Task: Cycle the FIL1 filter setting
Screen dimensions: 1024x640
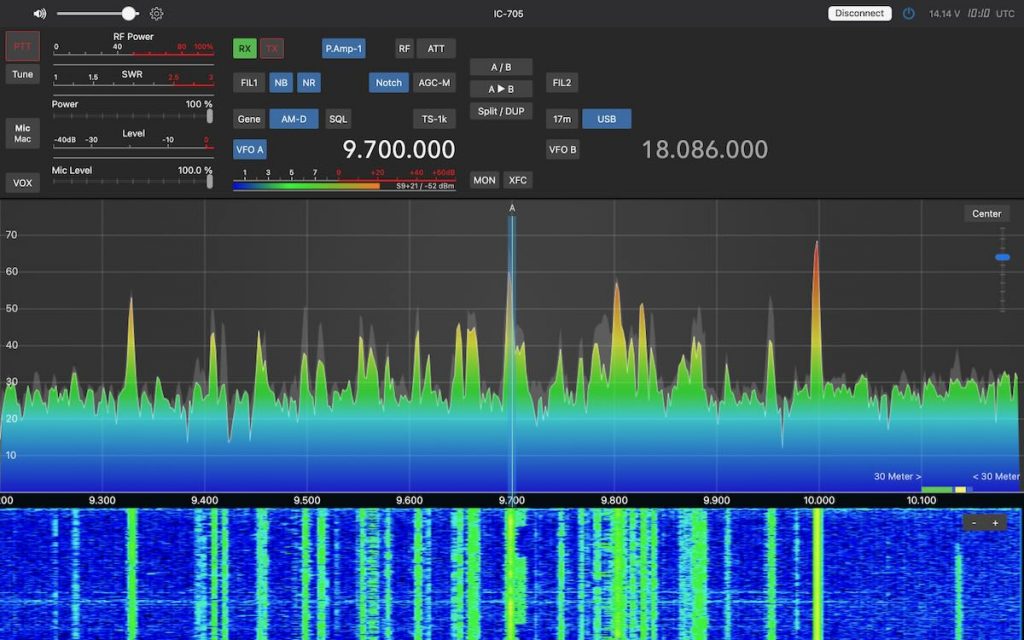Action: [x=249, y=82]
